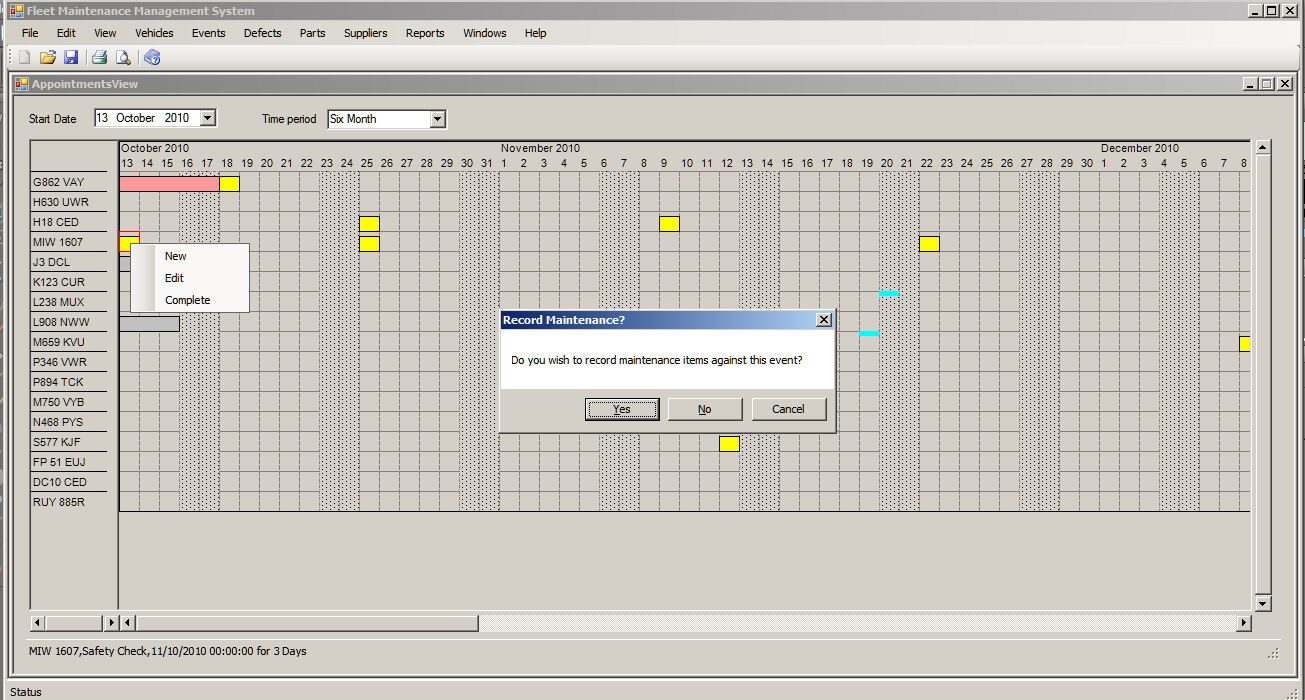This screenshot has width=1305, height=700.
Task: Click the AppointmentsView window title icon
Action: pyautogui.click(x=21, y=85)
